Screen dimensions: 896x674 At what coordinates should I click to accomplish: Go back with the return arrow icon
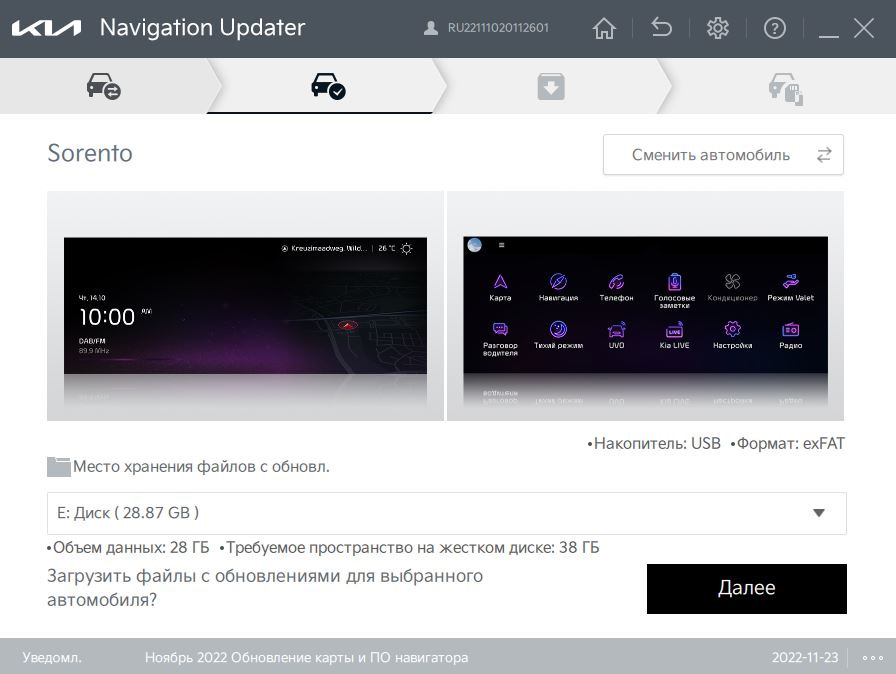tap(661, 27)
